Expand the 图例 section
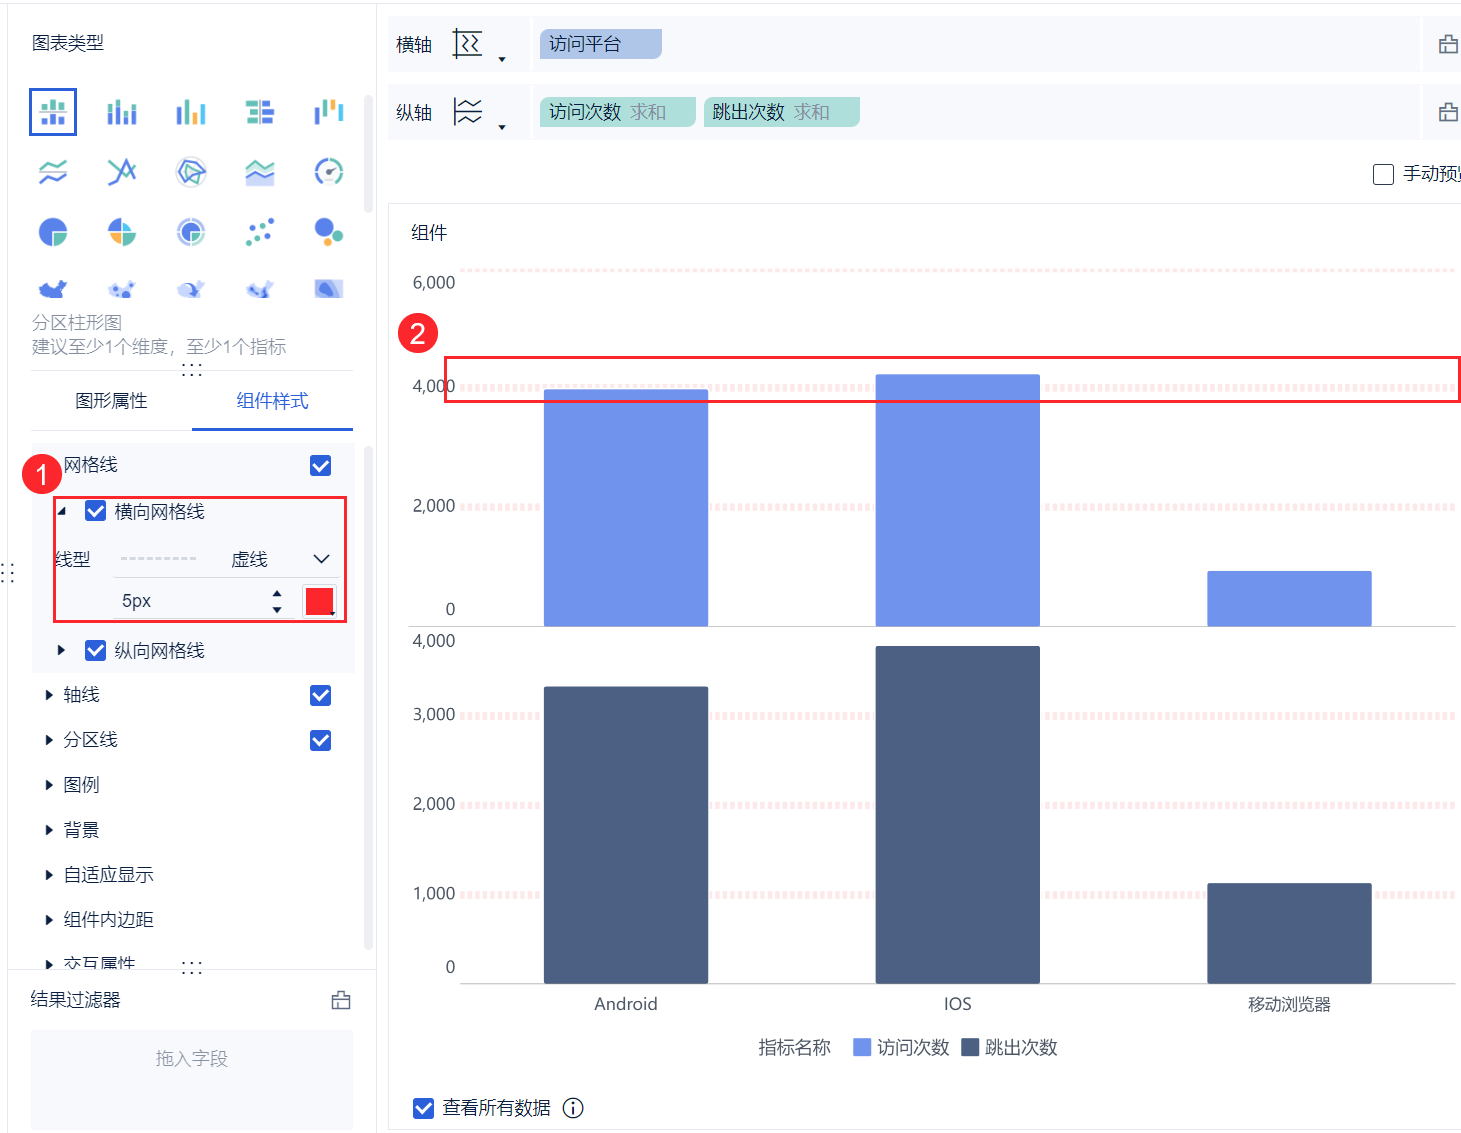The image size is (1461, 1133). pos(49,785)
